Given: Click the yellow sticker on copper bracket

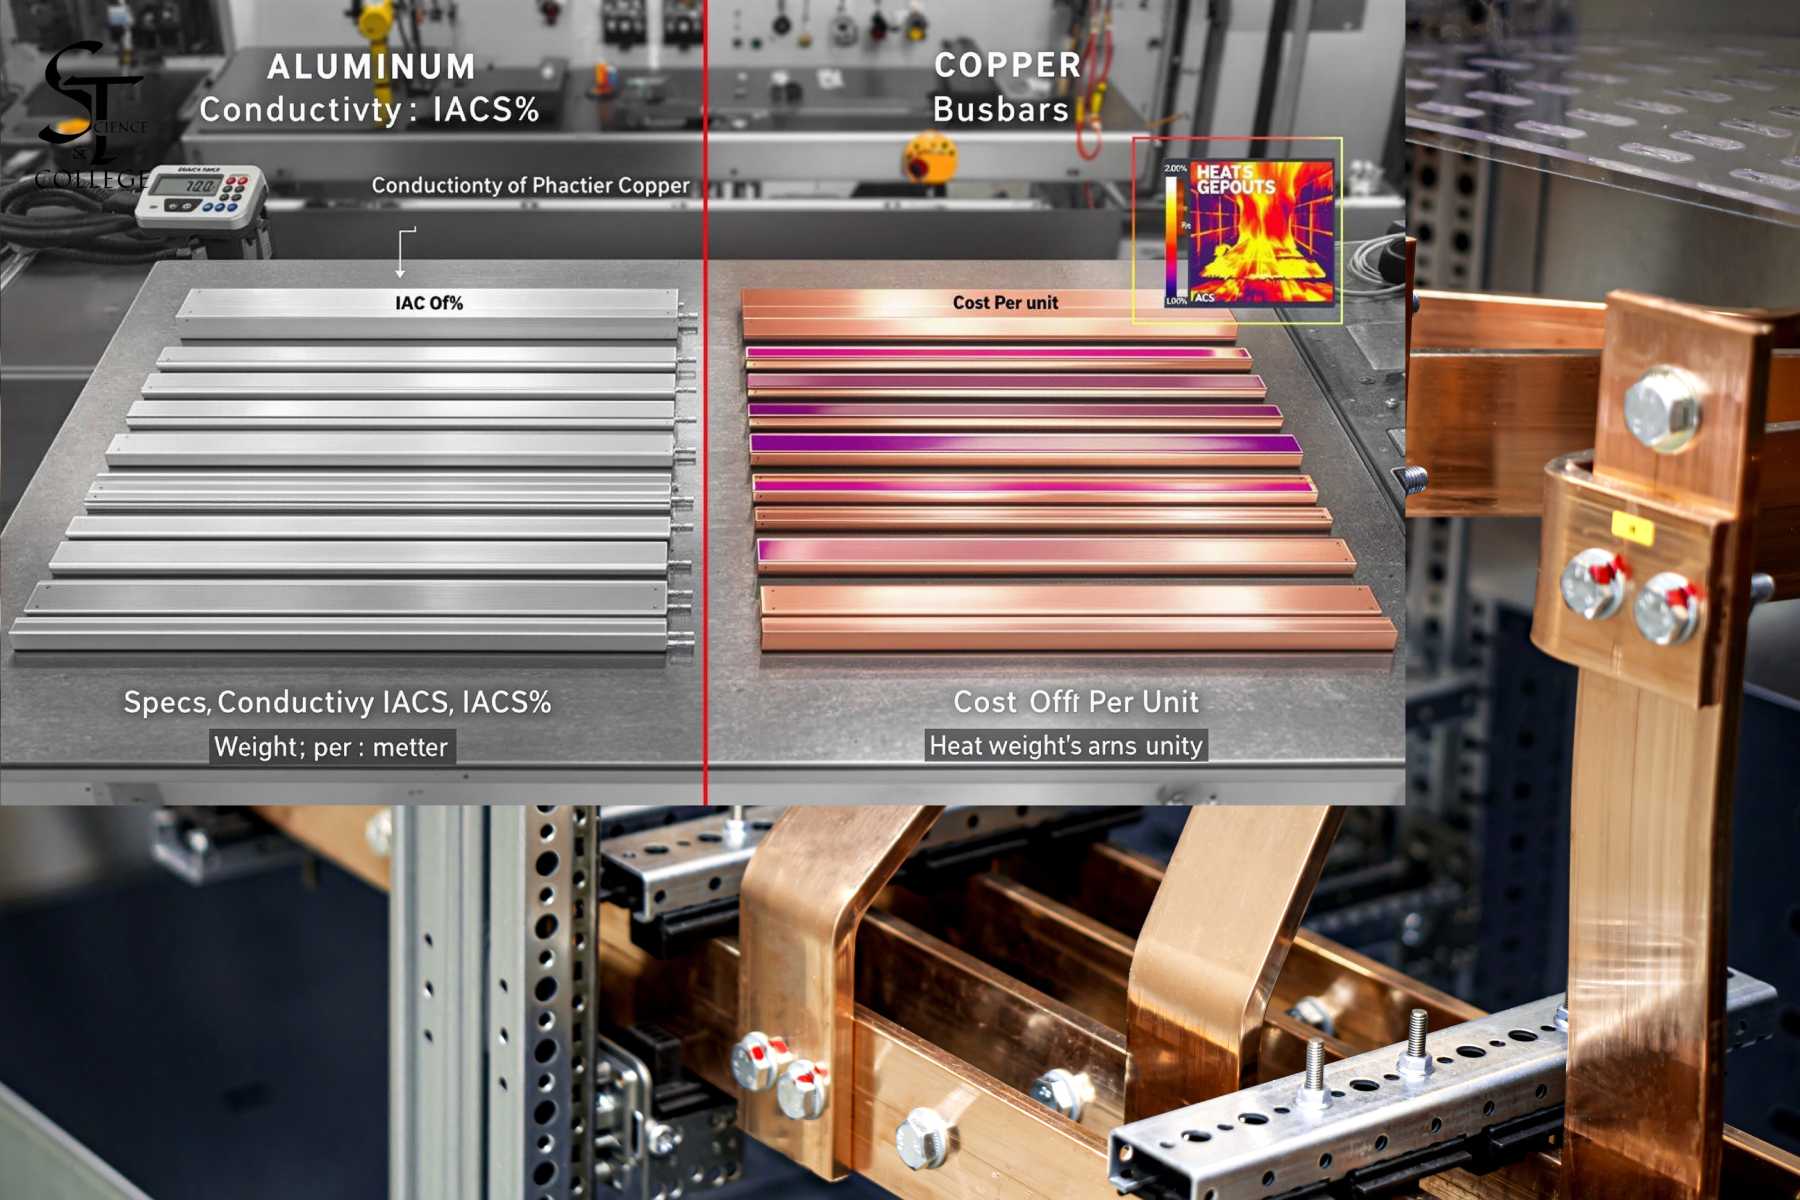Looking at the screenshot, I should pyautogui.click(x=1632, y=527).
